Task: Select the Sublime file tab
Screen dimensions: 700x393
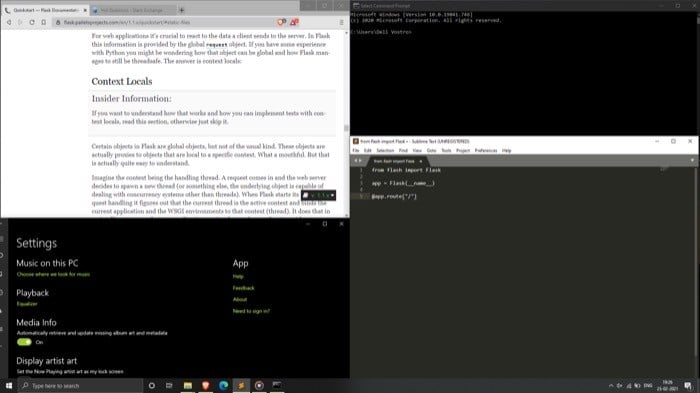Action: pos(394,161)
